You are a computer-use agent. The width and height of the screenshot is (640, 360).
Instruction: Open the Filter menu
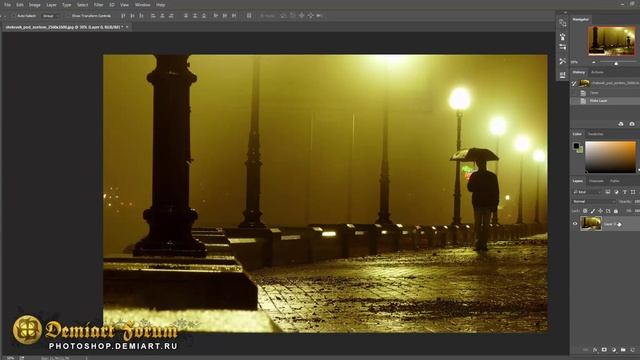[x=98, y=5]
